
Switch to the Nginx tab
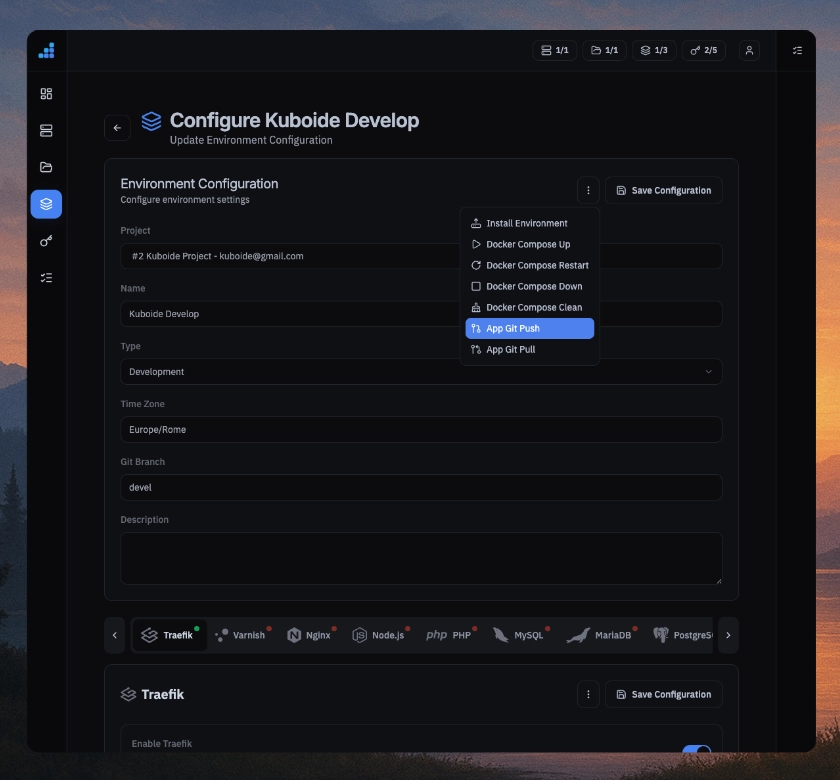pyautogui.click(x=309, y=635)
